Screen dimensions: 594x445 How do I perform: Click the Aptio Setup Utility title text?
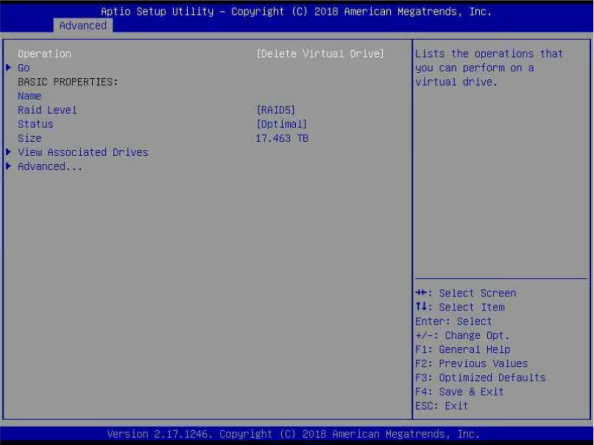tap(296, 11)
